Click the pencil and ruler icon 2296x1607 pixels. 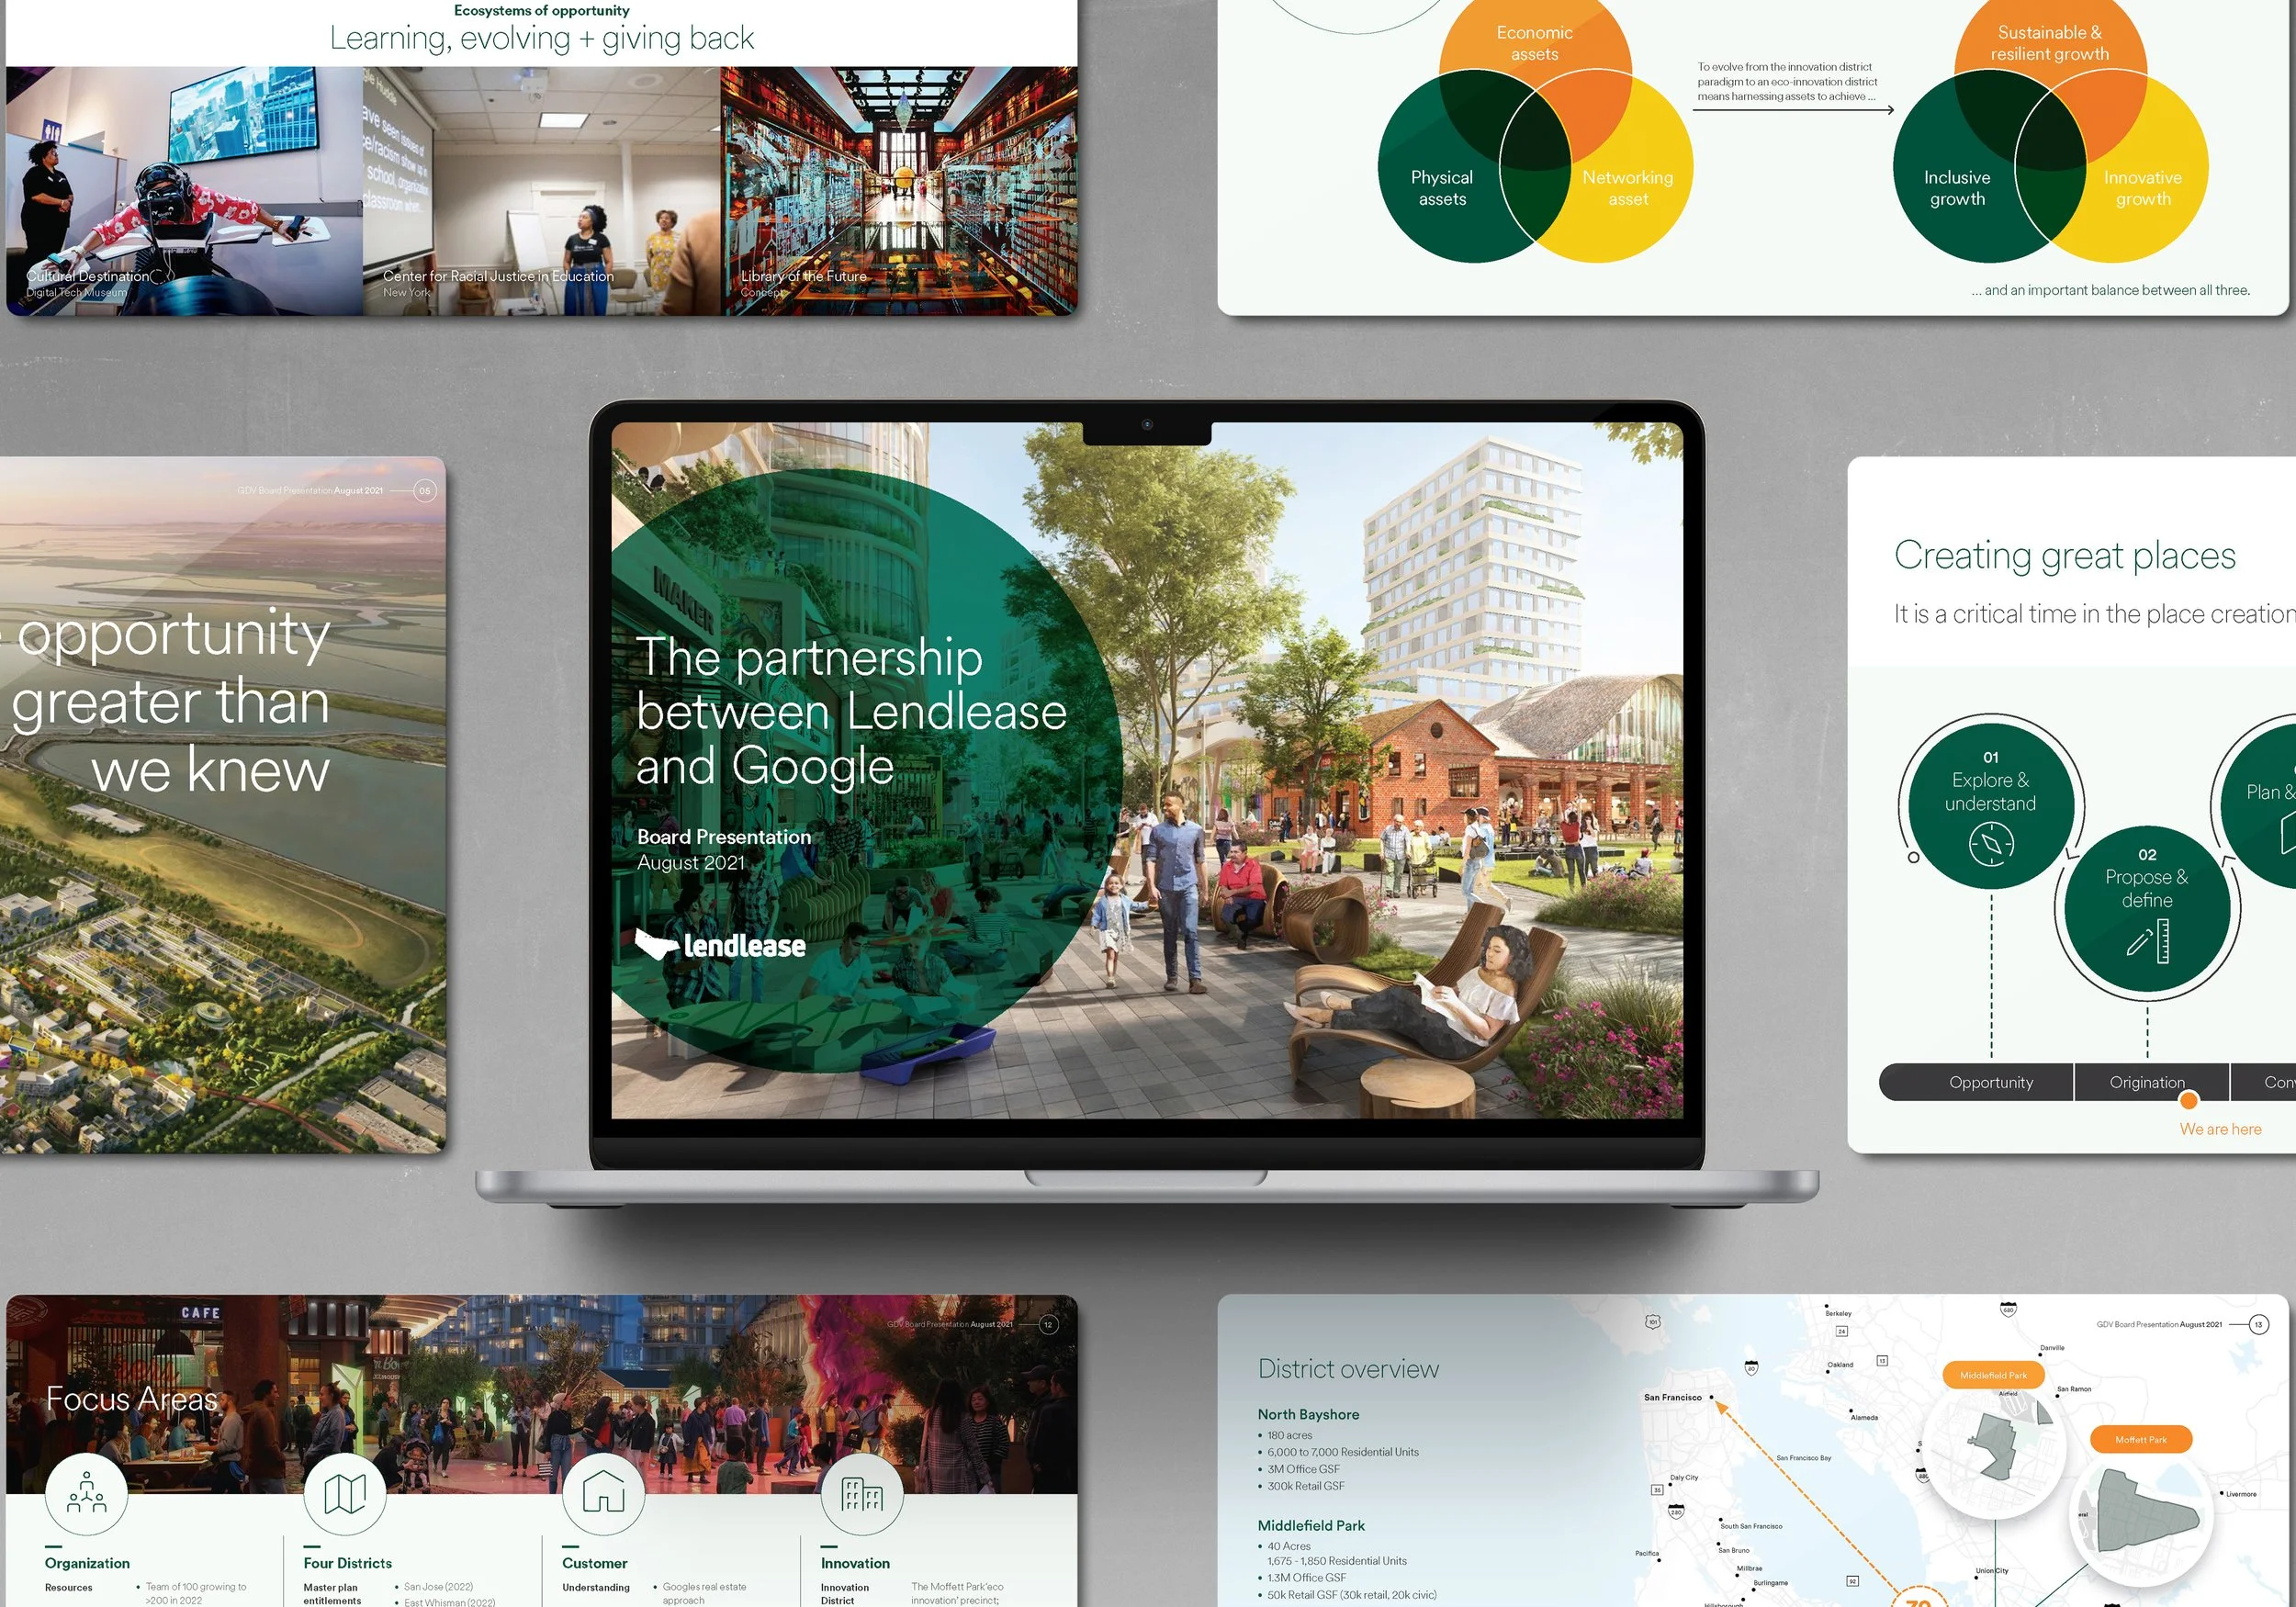pyautogui.click(x=2148, y=940)
